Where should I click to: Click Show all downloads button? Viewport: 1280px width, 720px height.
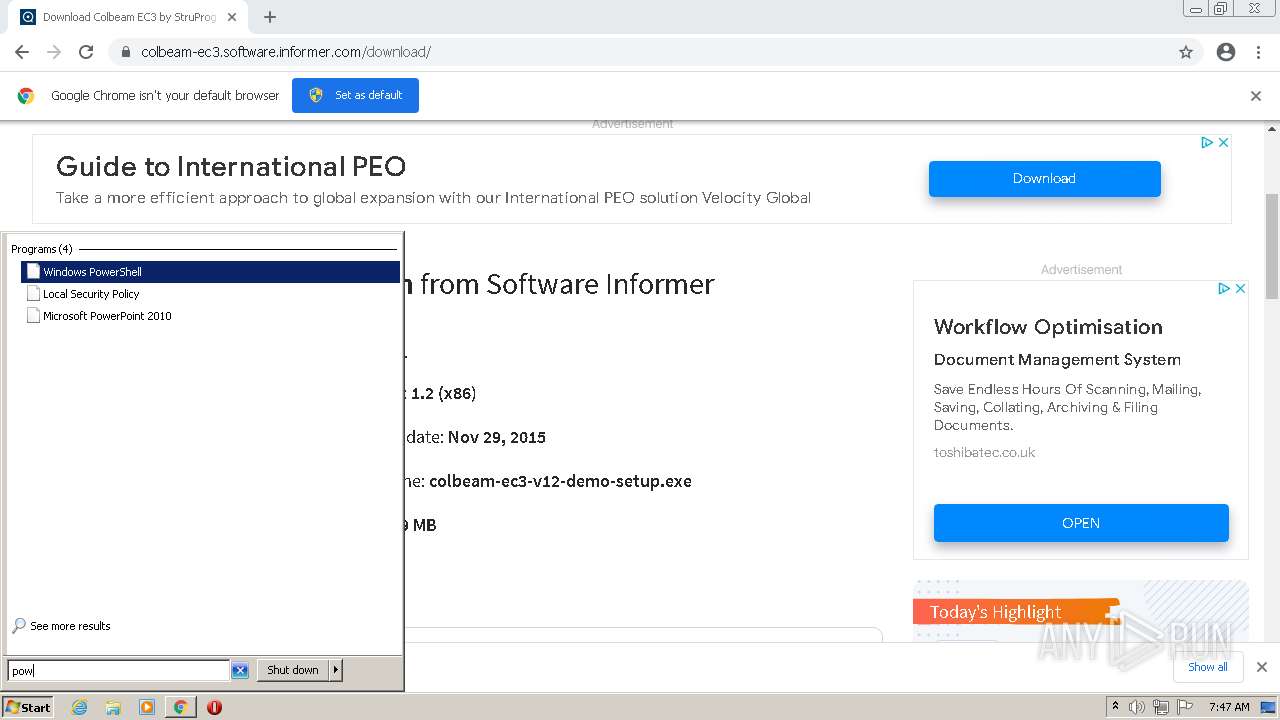tap(1208, 667)
